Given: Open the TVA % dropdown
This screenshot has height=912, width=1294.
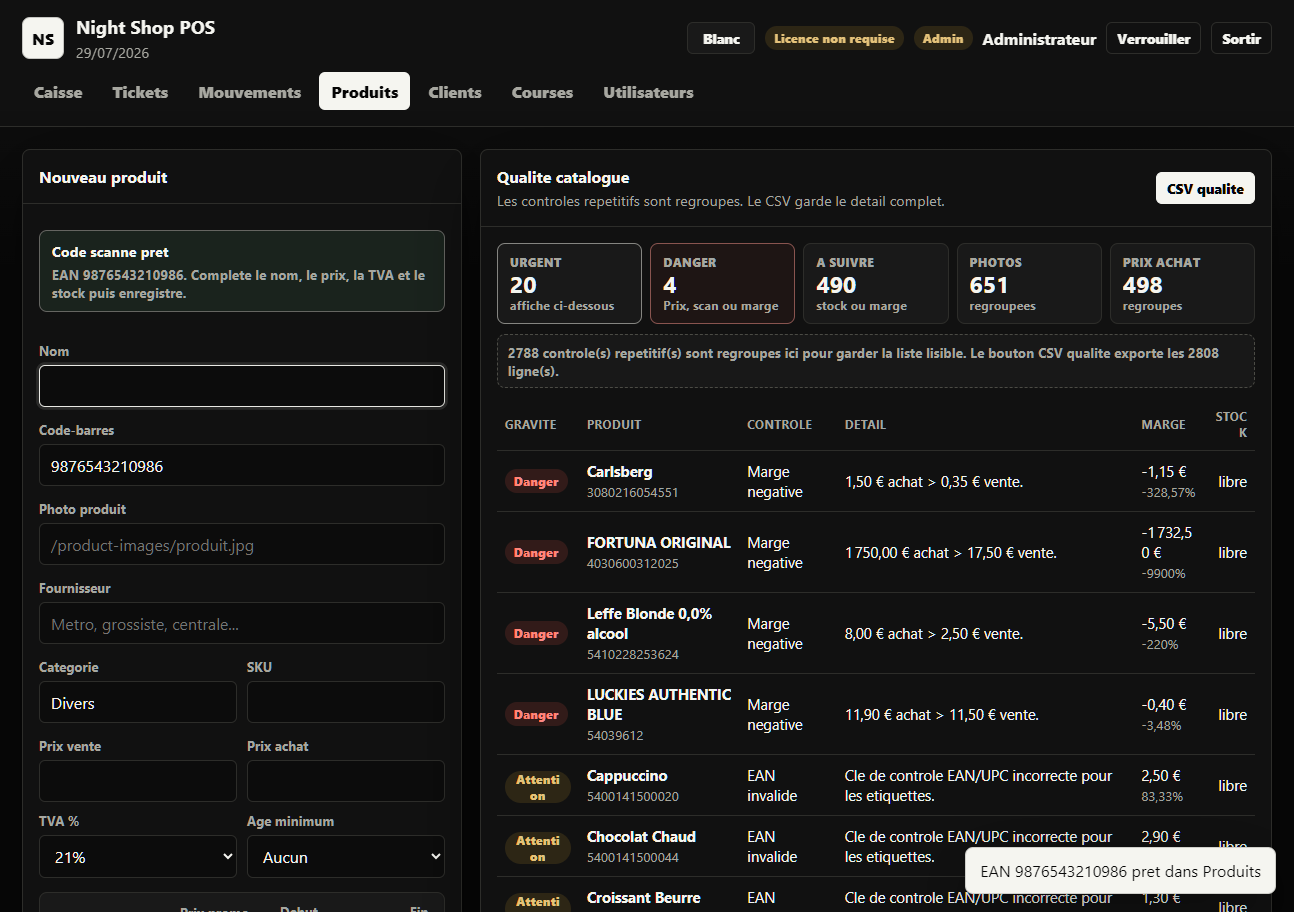Looking at the screenshot, I should pos(138,857).
